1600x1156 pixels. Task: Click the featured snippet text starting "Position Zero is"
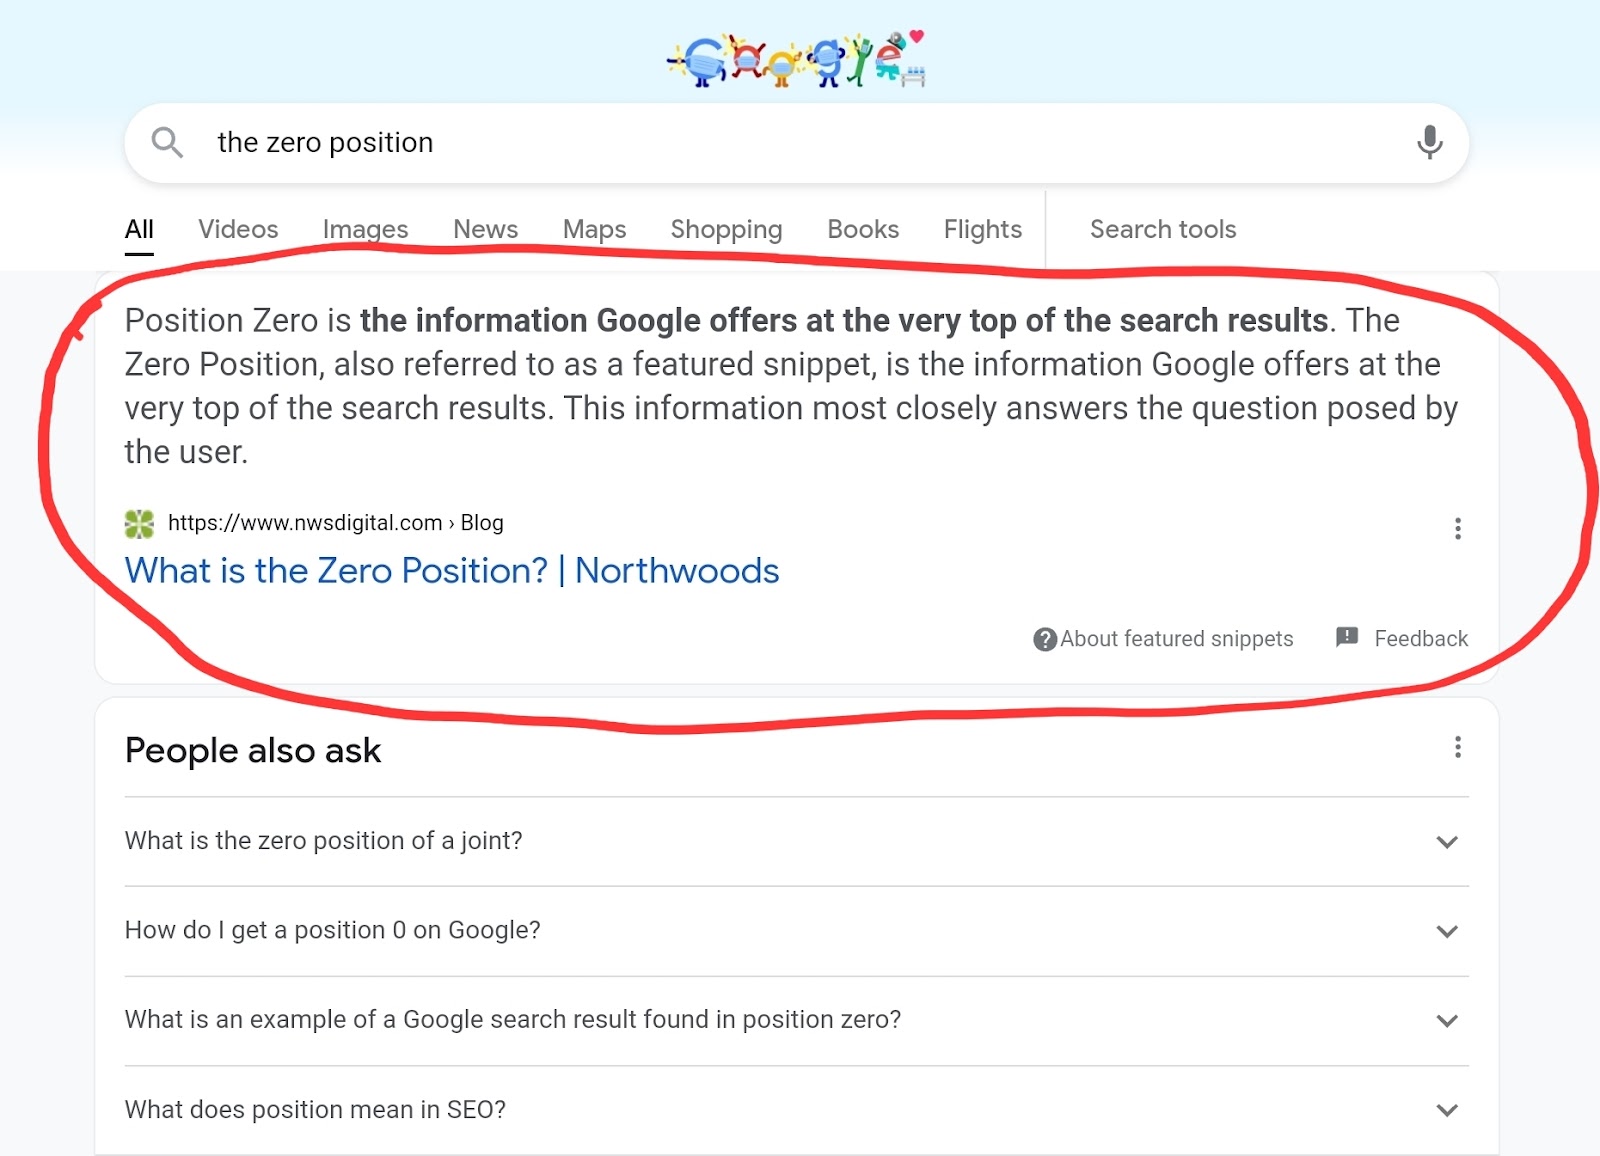pos(792,386)
